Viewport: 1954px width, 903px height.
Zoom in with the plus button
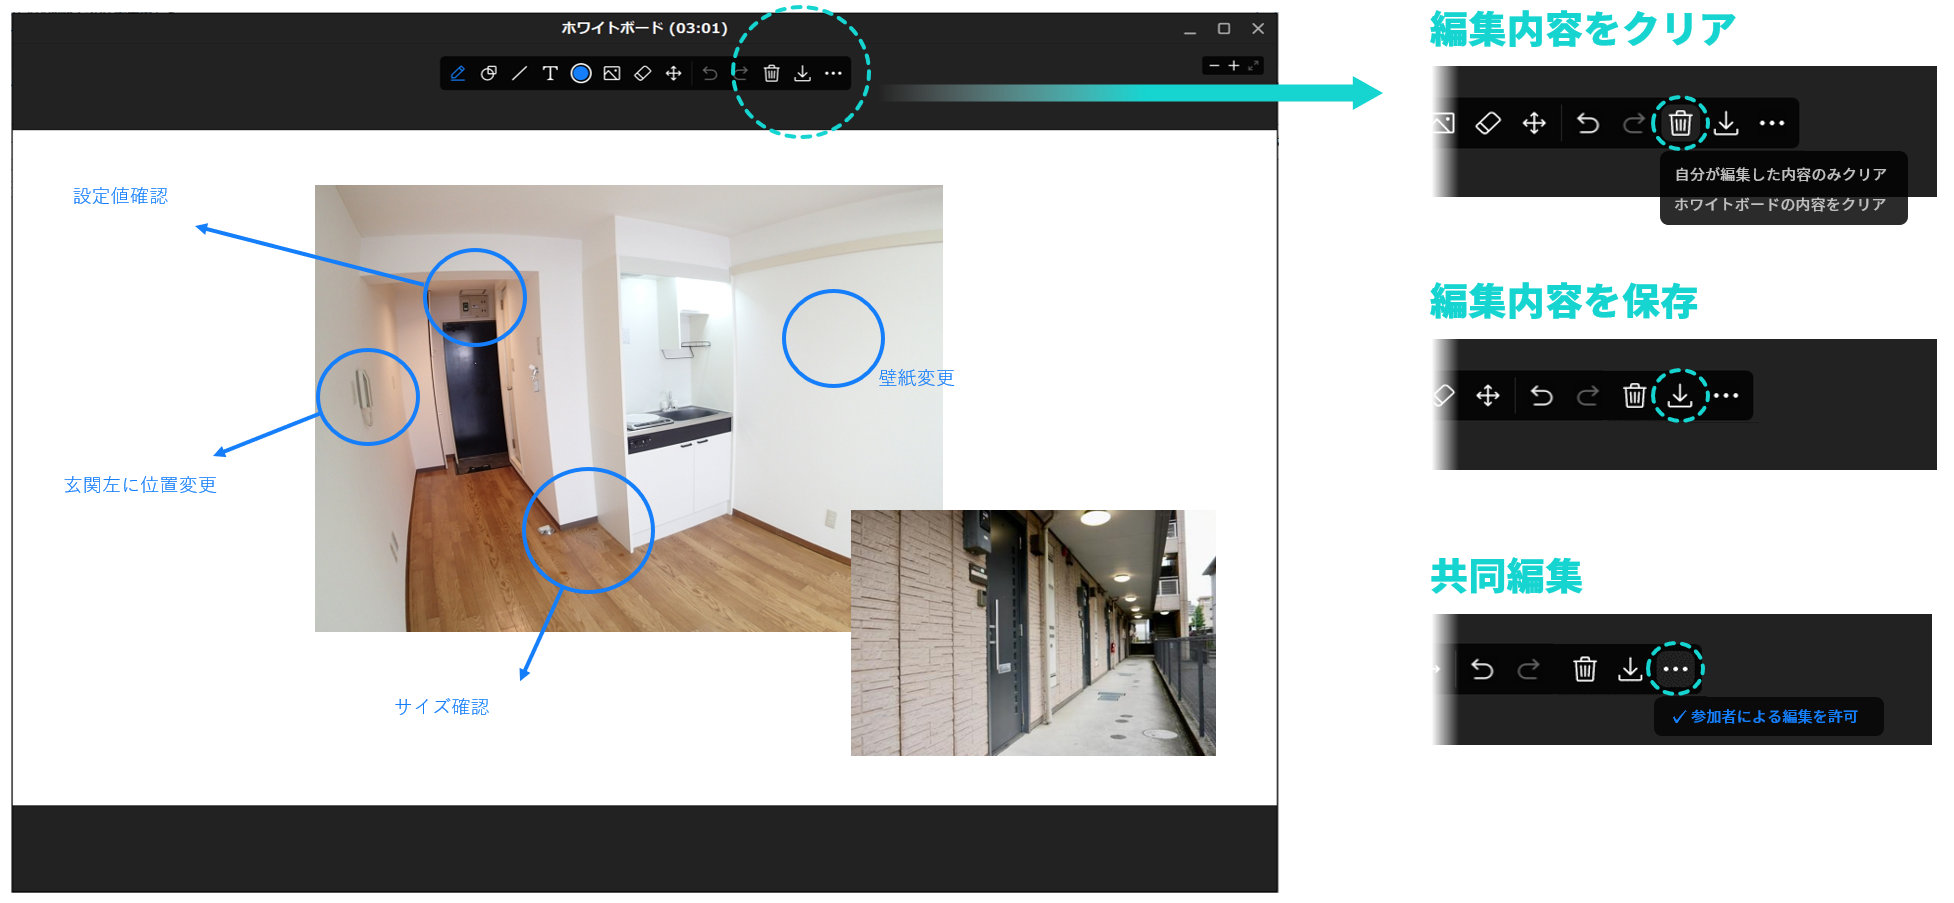coord(1234,66)
